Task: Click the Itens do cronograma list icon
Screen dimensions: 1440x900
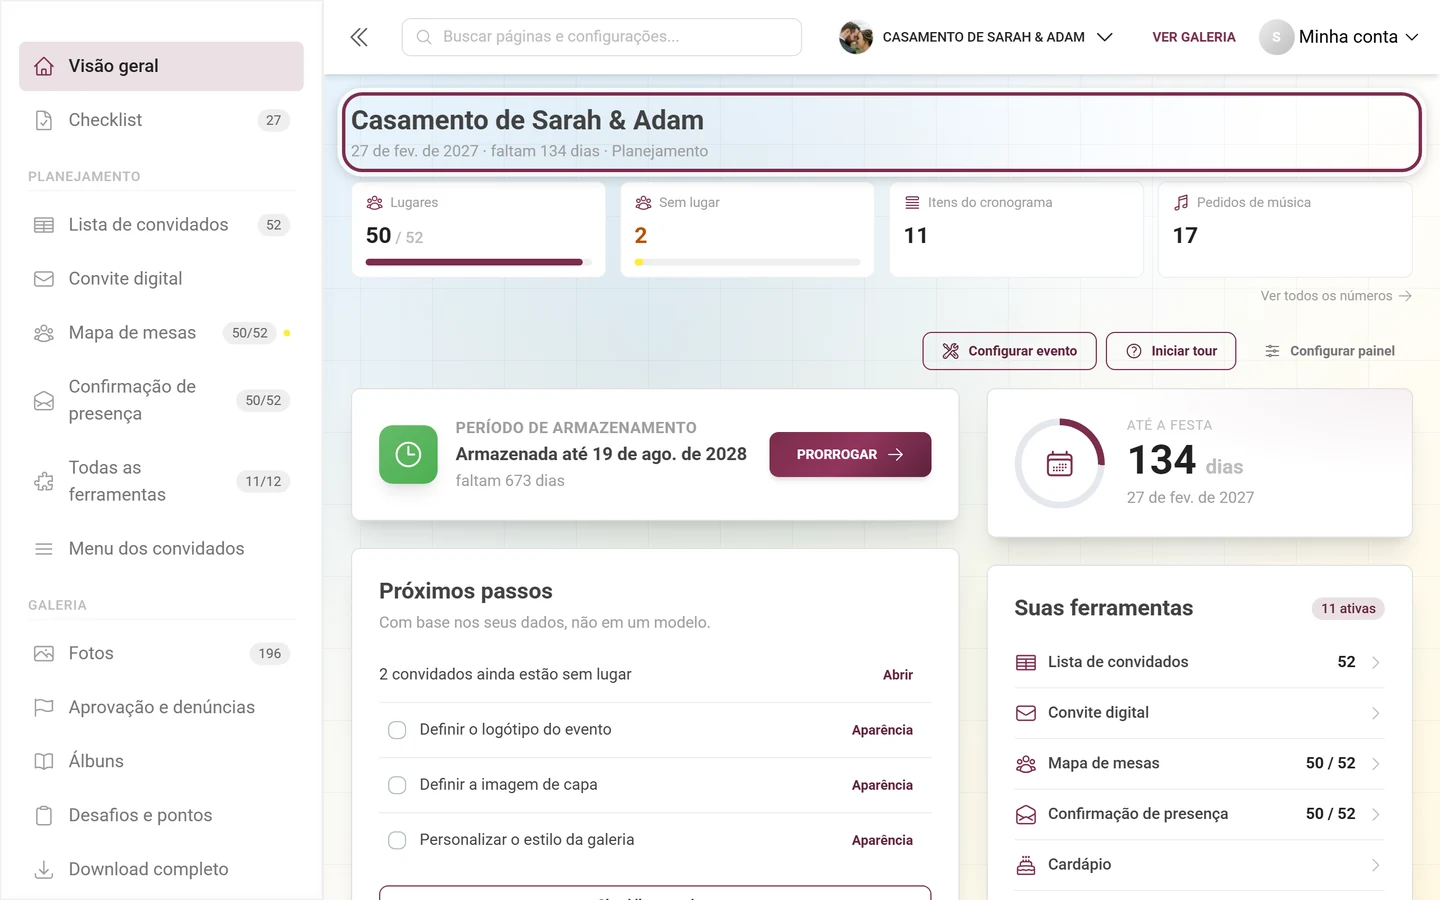Action: [912, 202]
